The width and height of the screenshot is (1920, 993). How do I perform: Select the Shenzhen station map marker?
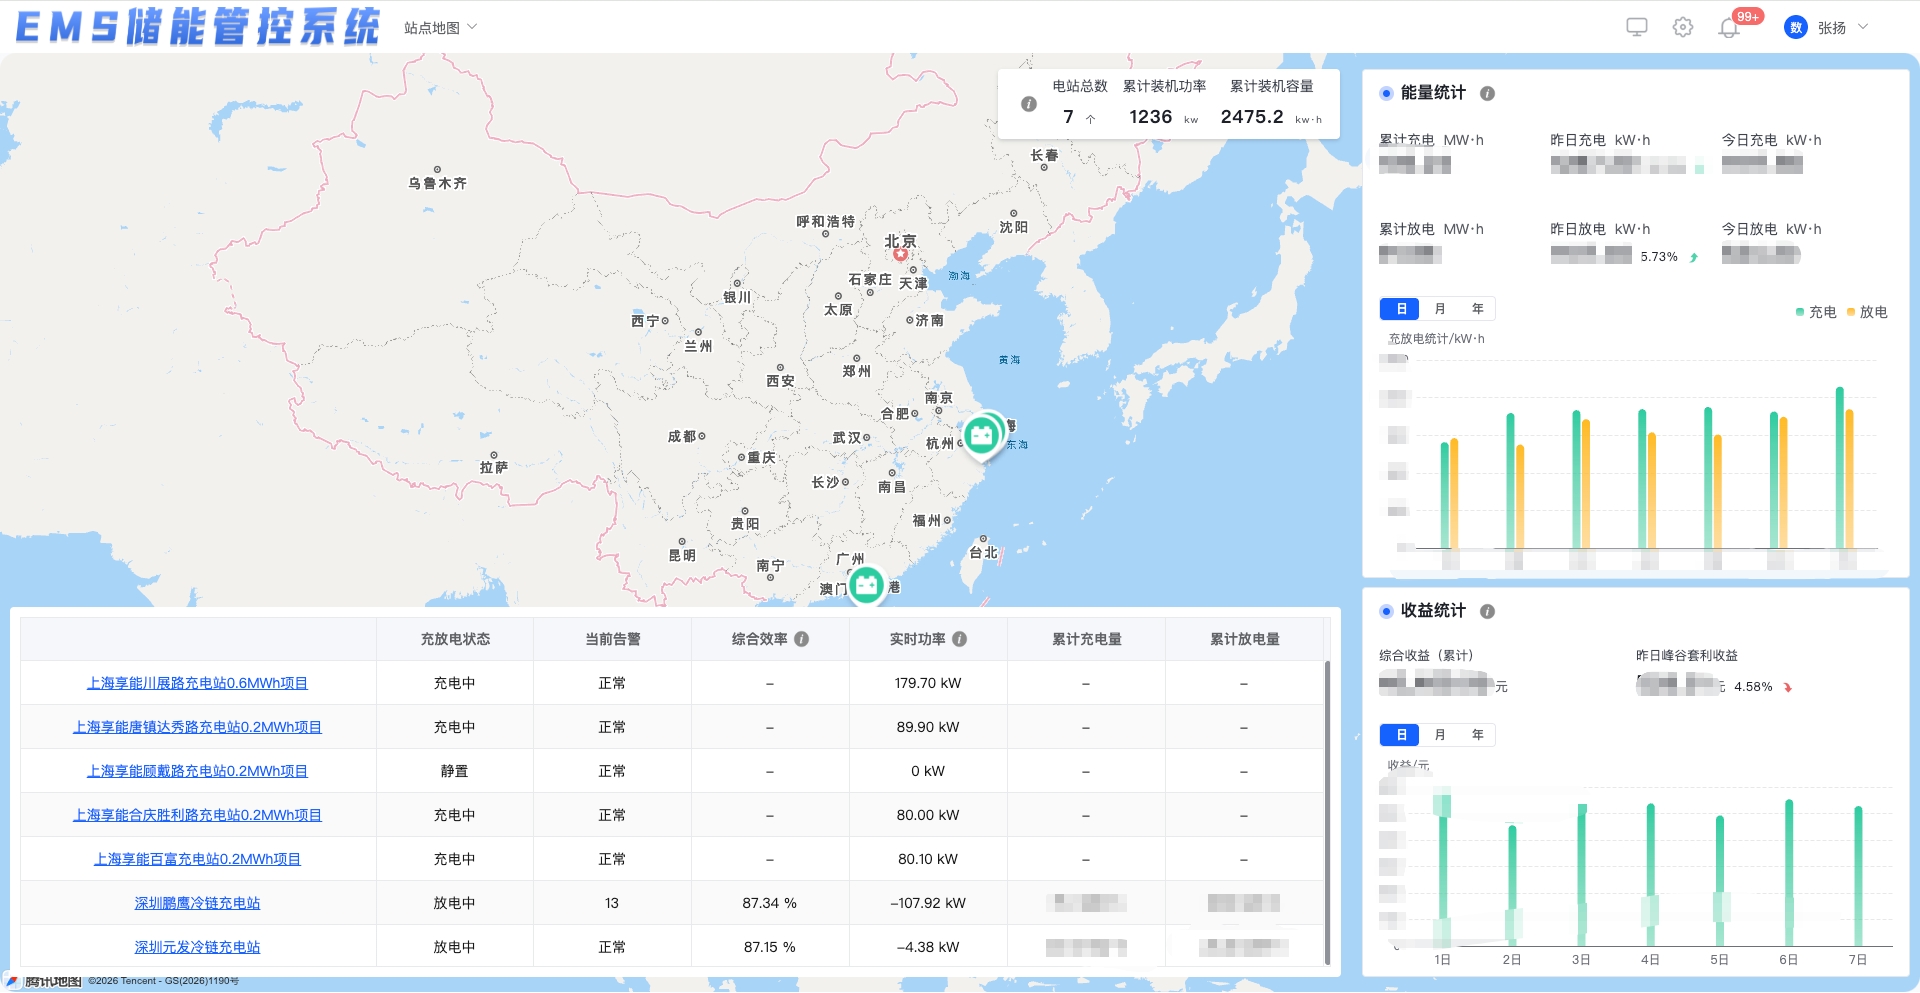(866, 584)
